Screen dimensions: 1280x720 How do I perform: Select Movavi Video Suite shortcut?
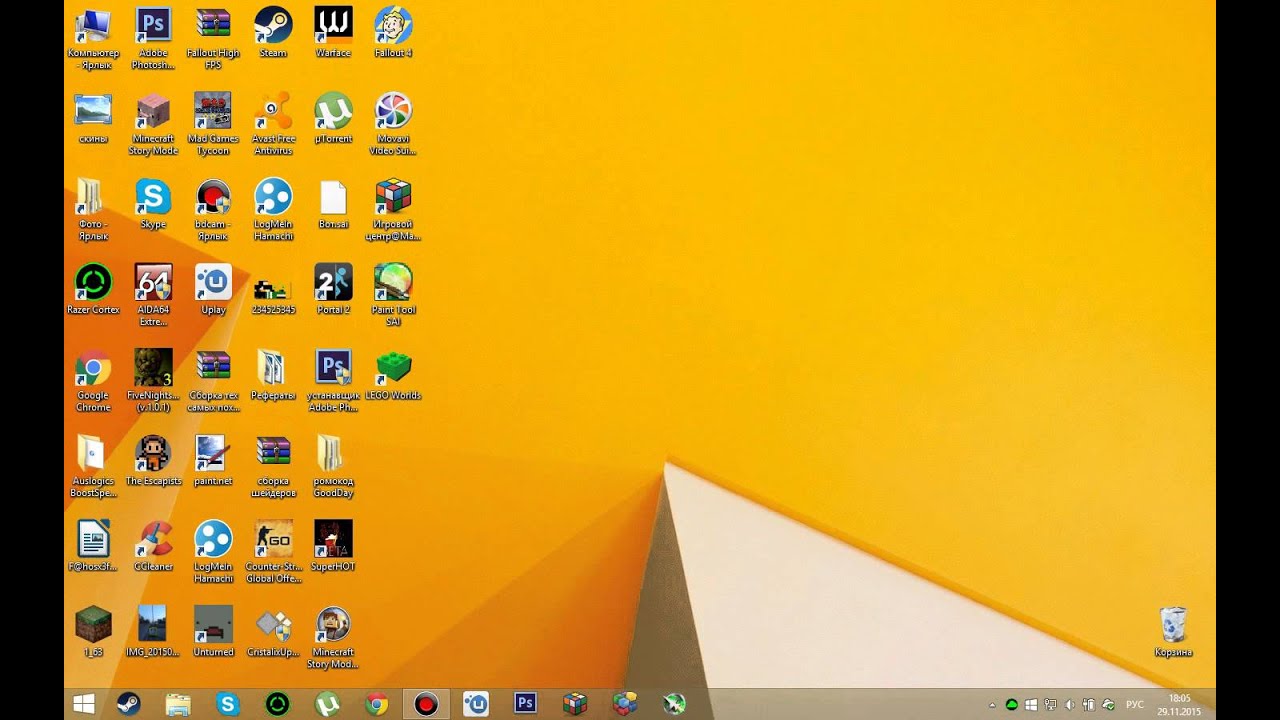pos(393,124)
